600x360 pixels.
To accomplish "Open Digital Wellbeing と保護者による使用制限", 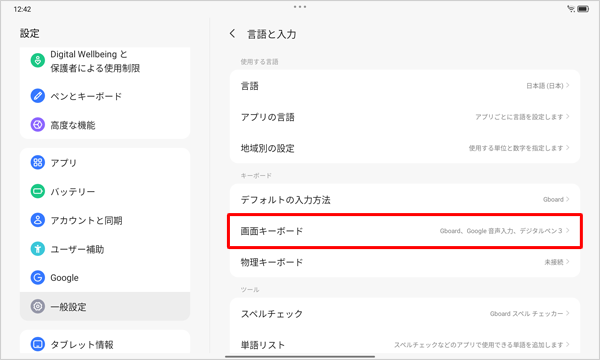I will click(x=105, y=61).
